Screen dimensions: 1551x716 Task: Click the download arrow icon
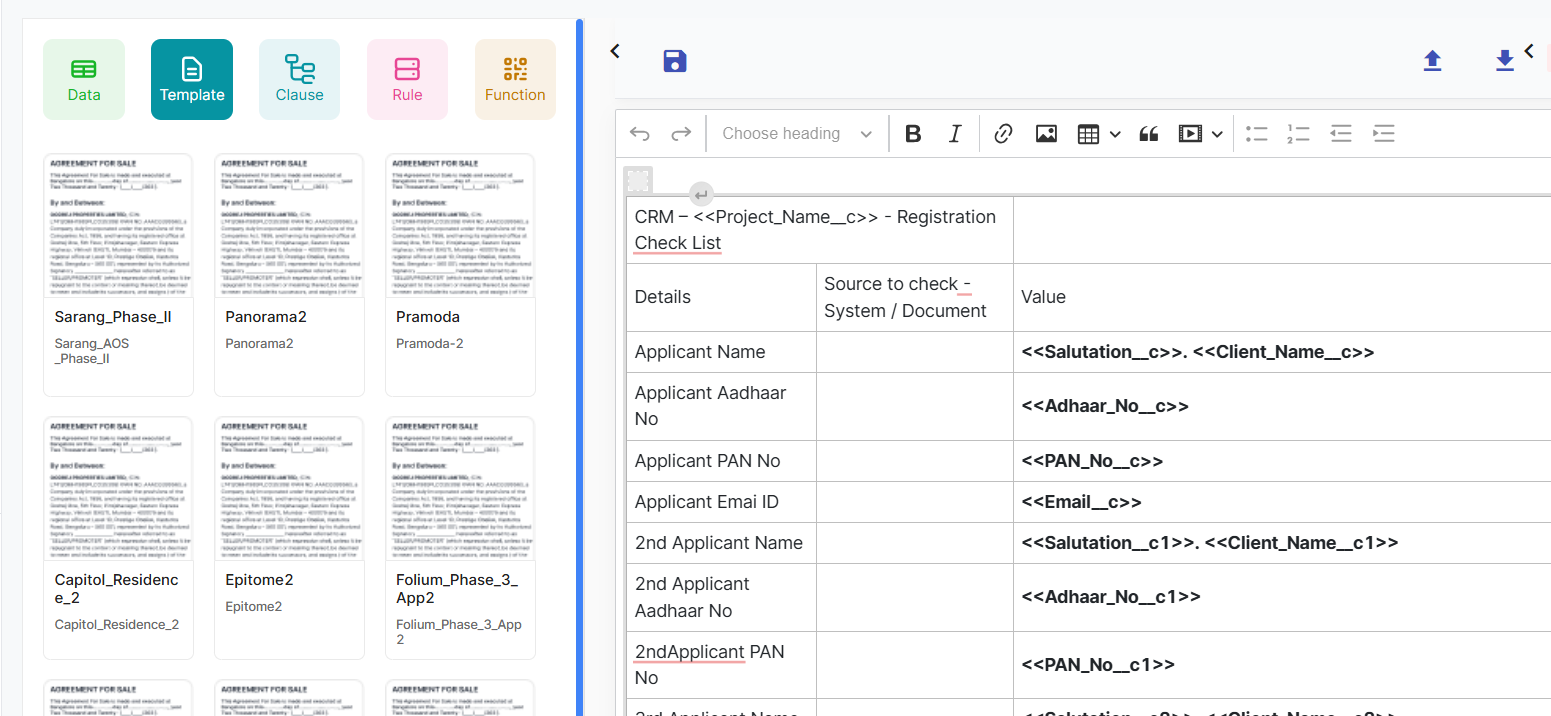coord(1505,61)
